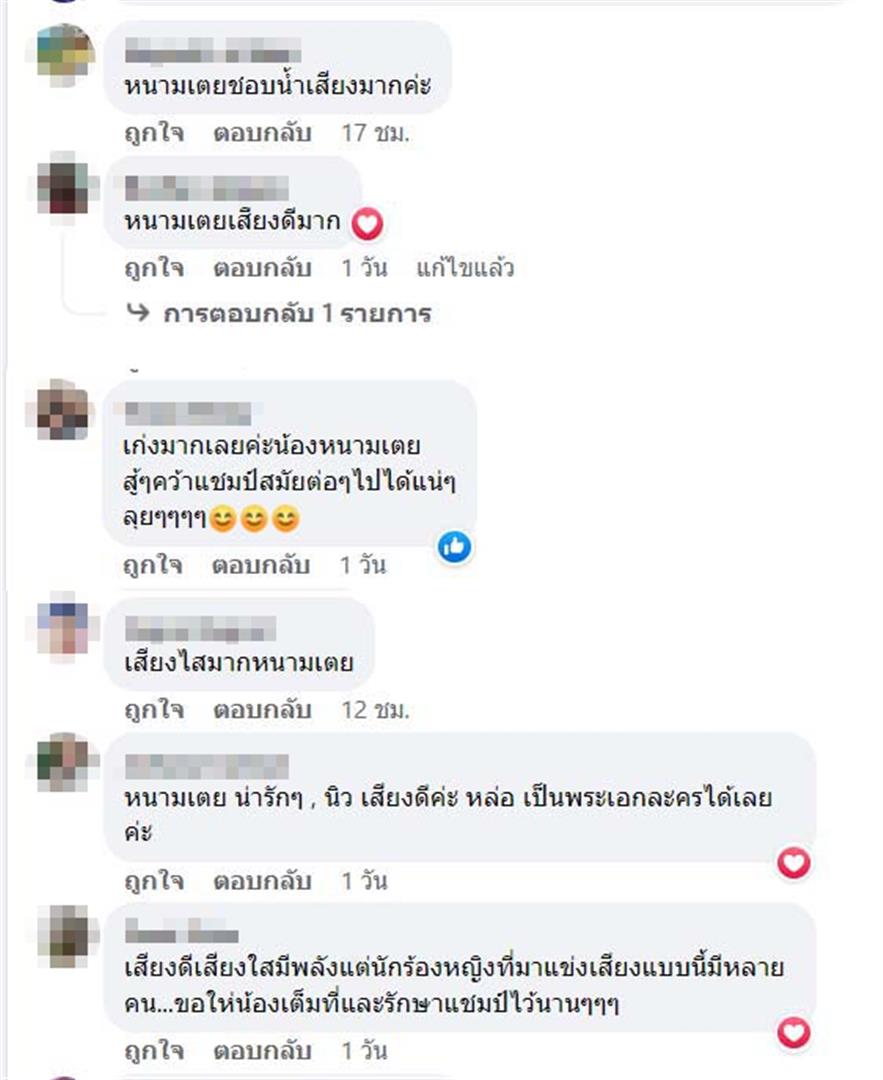Viewport: 883px width, 1080px height.
Task: Open the first commenter's profile picture
Action: 65,54
